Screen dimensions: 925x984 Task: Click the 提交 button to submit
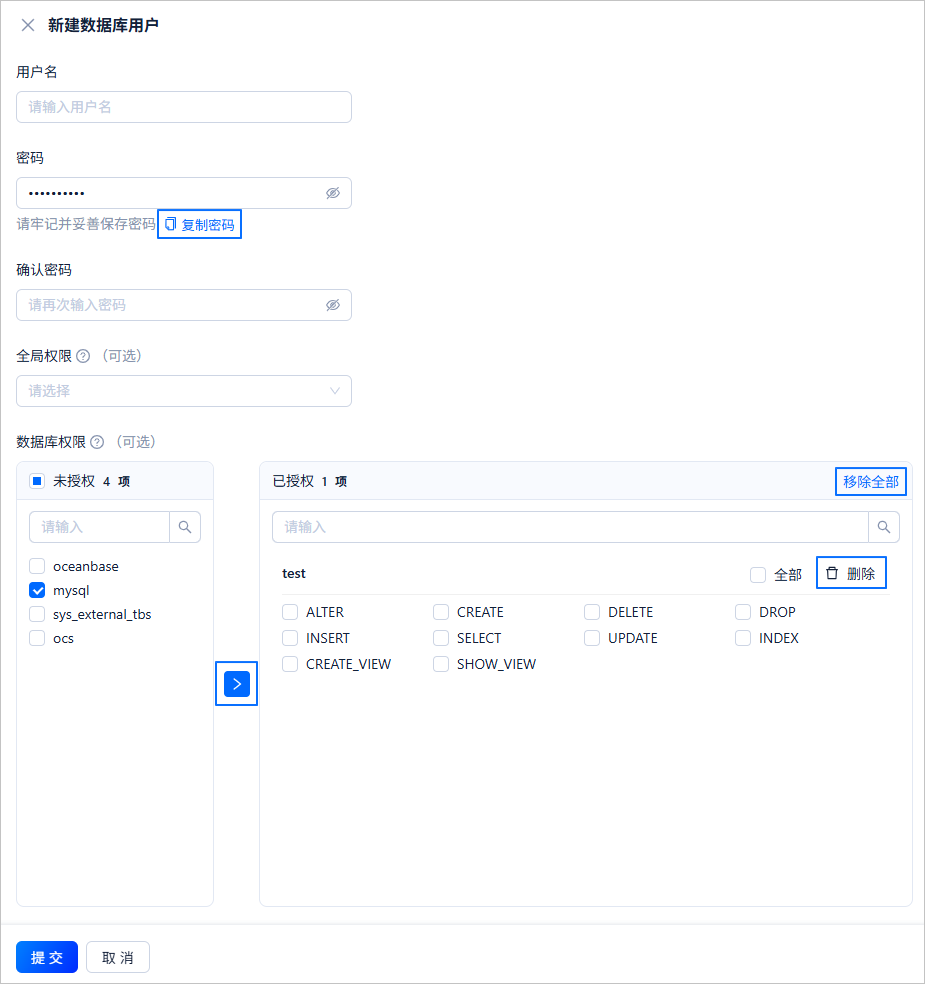point(46,957)
